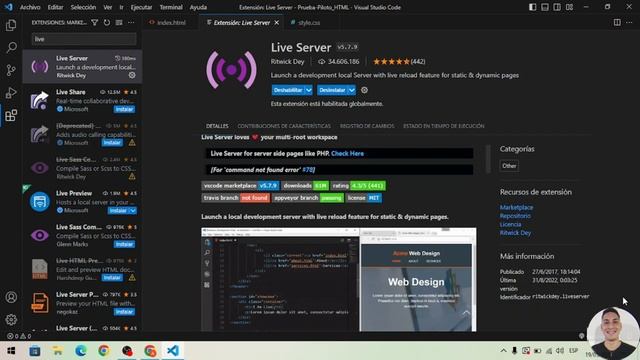640x360 pixels.
Task: Open the star rating for Live Server
Action: pos(399,62)
